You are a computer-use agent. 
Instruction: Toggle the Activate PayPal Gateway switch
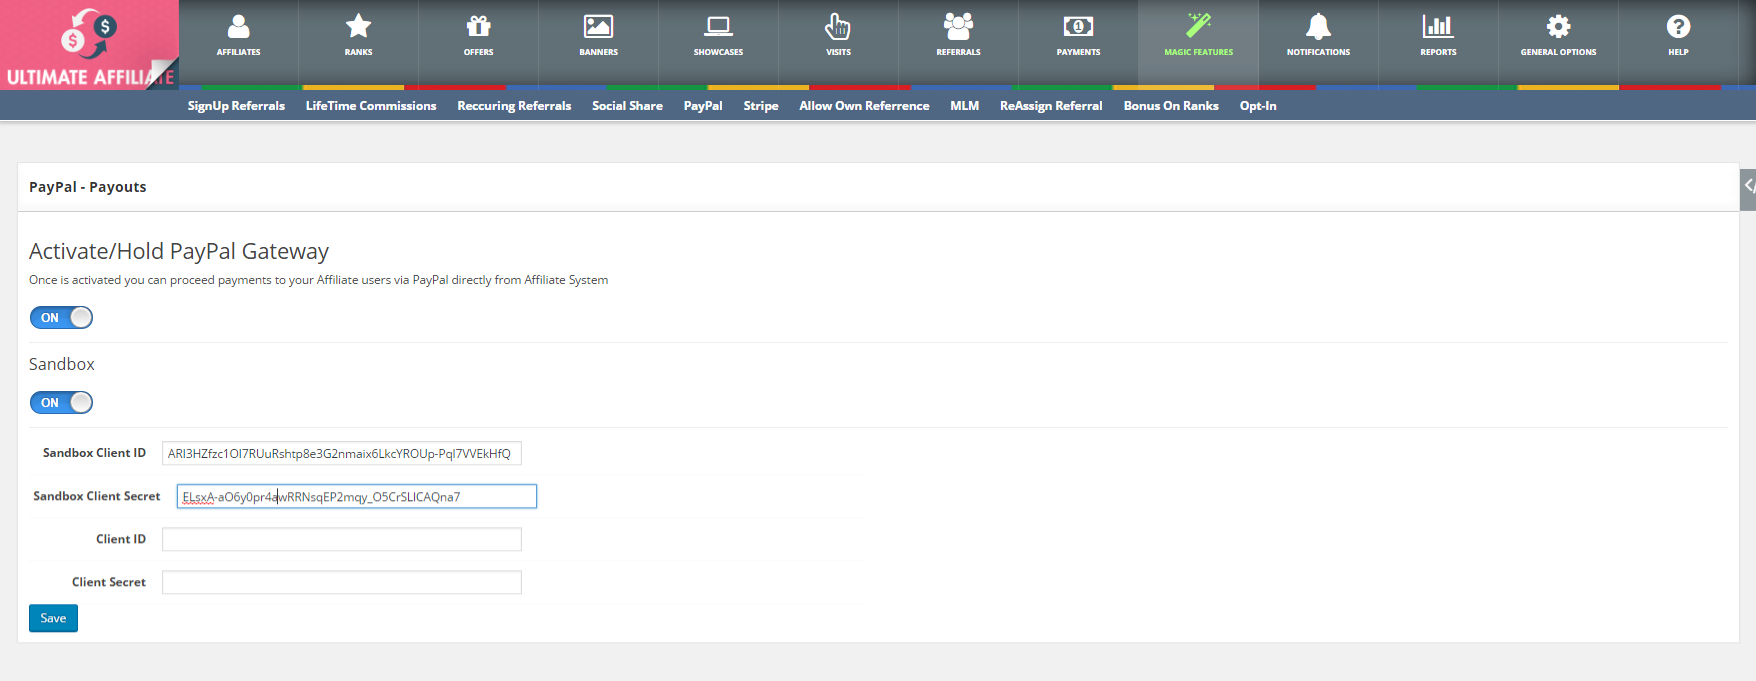(x=61, y=317)
